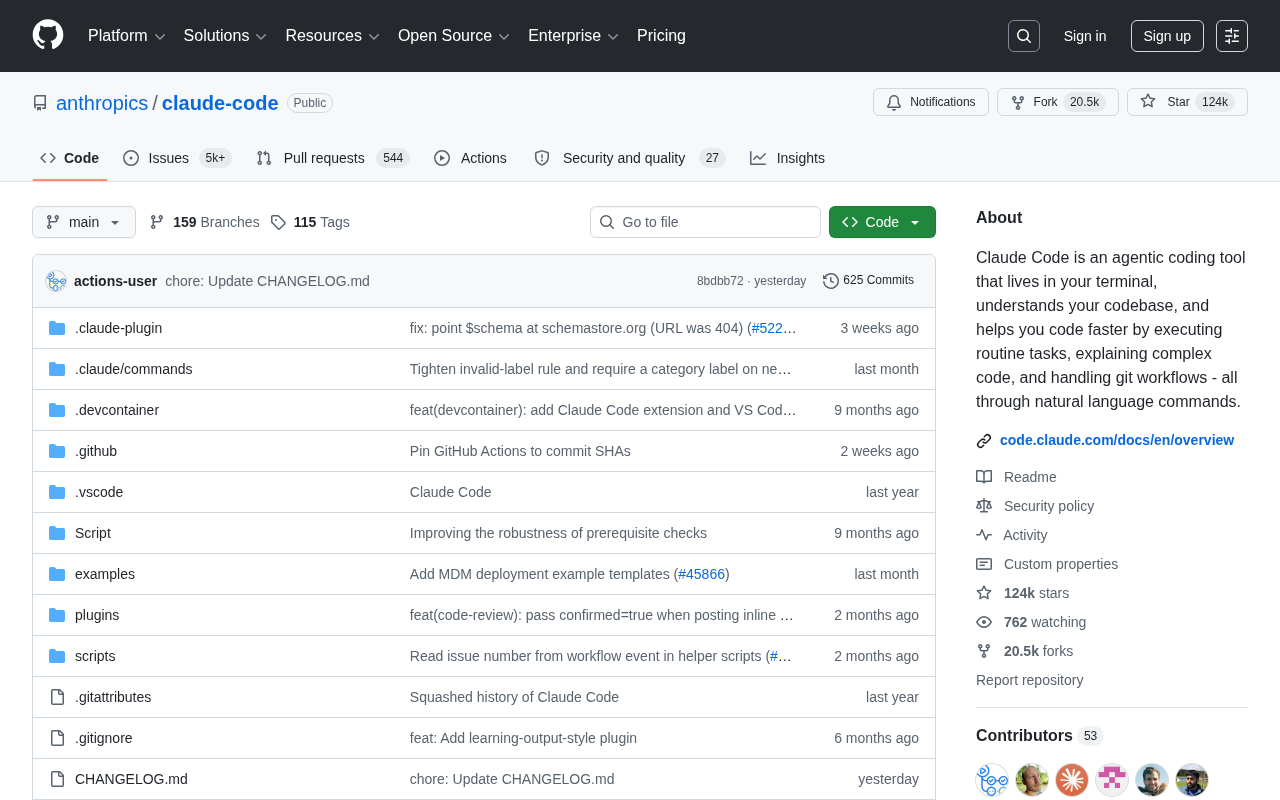
Task: Click the pink pixel-pattern contributor avatar
Action: (1112, 780)
